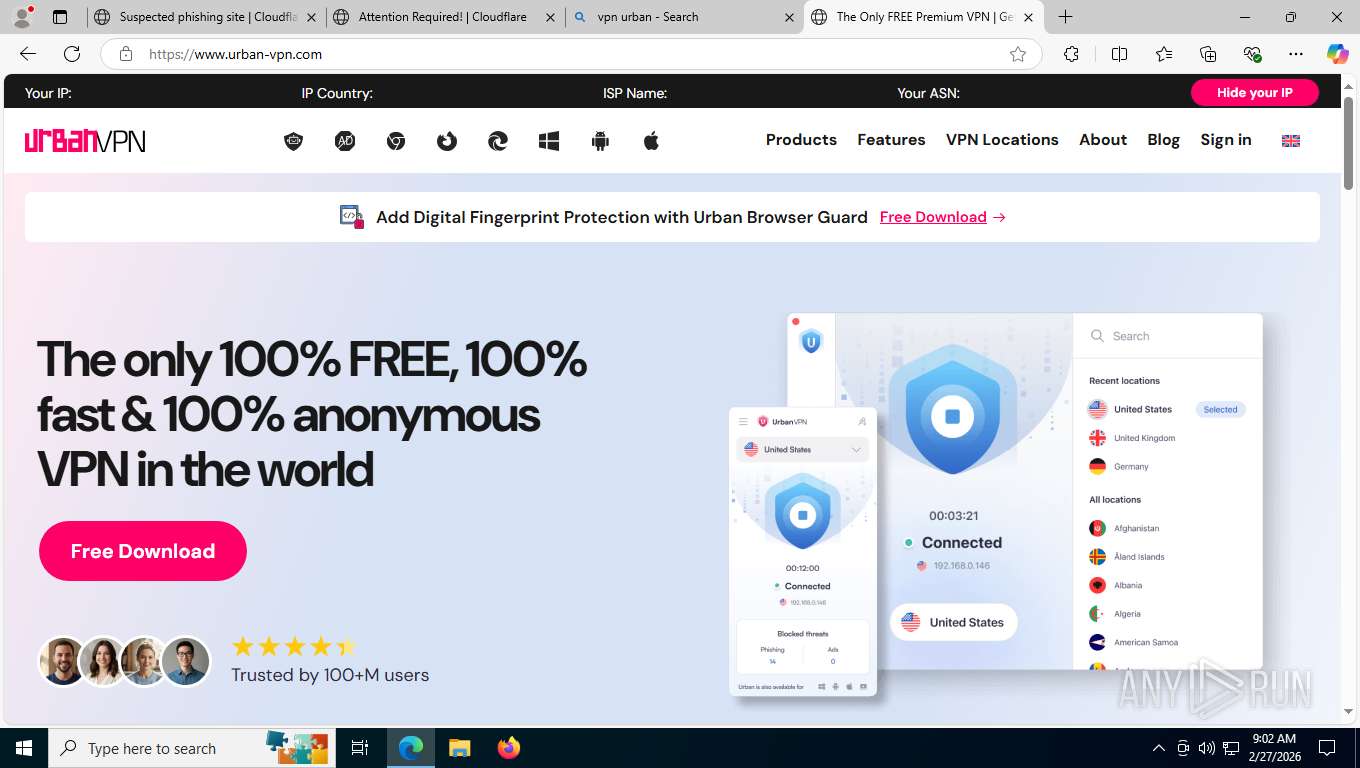Click the large Free Download button

tap(143, 551)
